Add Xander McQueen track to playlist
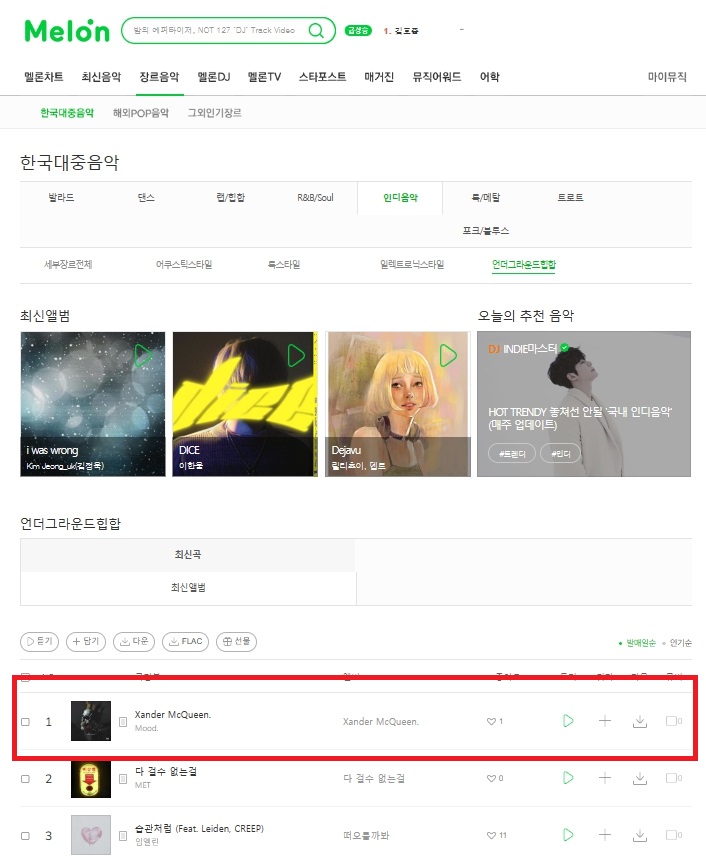Viewport: 706px width, 861px height. coord(604,721)
